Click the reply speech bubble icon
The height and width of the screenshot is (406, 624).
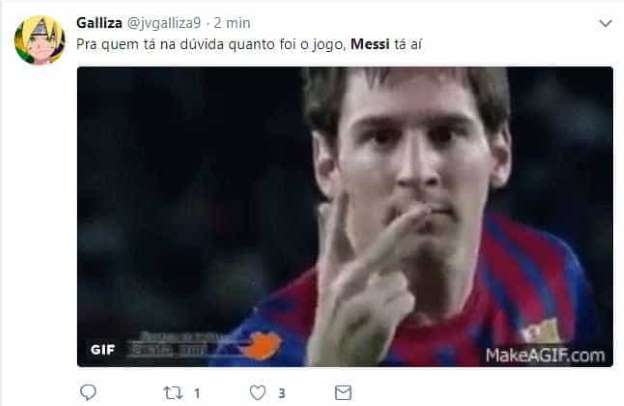click(x=88, y=392)
